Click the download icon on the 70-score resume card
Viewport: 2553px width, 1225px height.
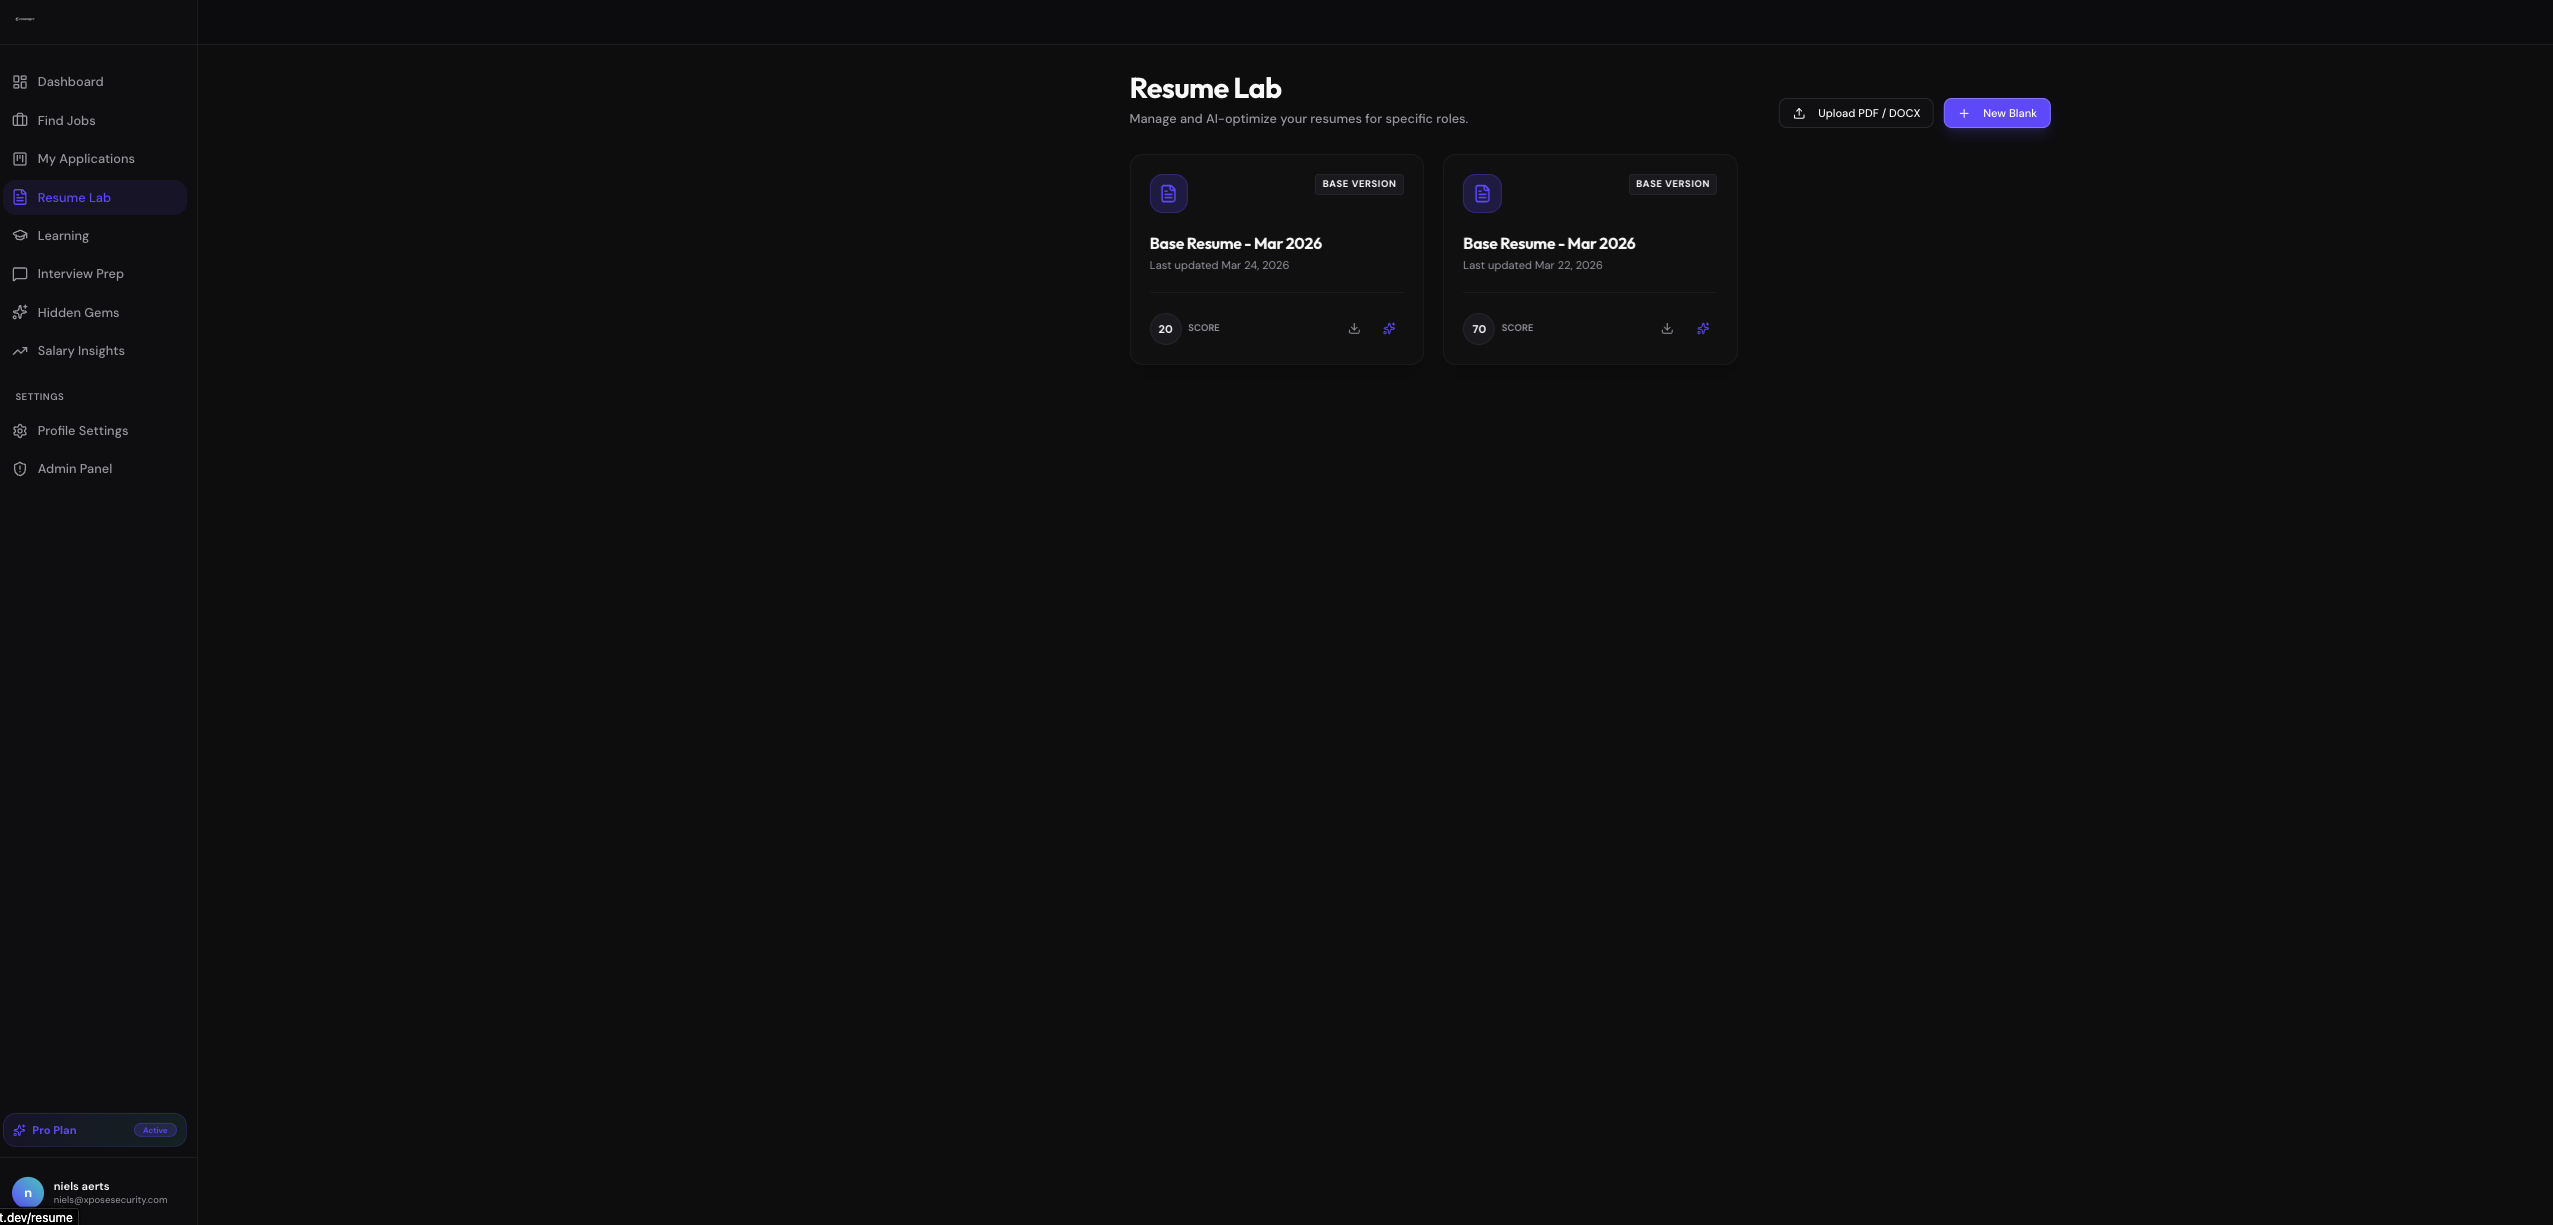tap(1667, 328)
